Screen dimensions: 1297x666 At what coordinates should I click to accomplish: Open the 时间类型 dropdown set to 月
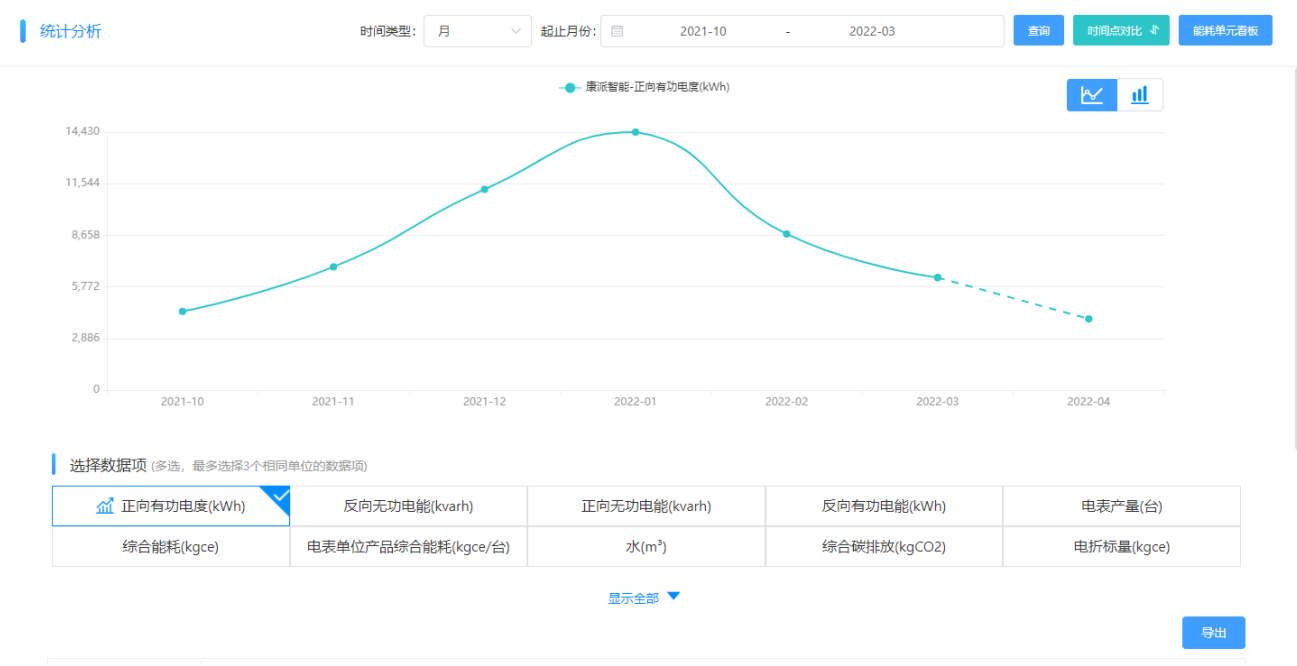(x=478, y=31)
